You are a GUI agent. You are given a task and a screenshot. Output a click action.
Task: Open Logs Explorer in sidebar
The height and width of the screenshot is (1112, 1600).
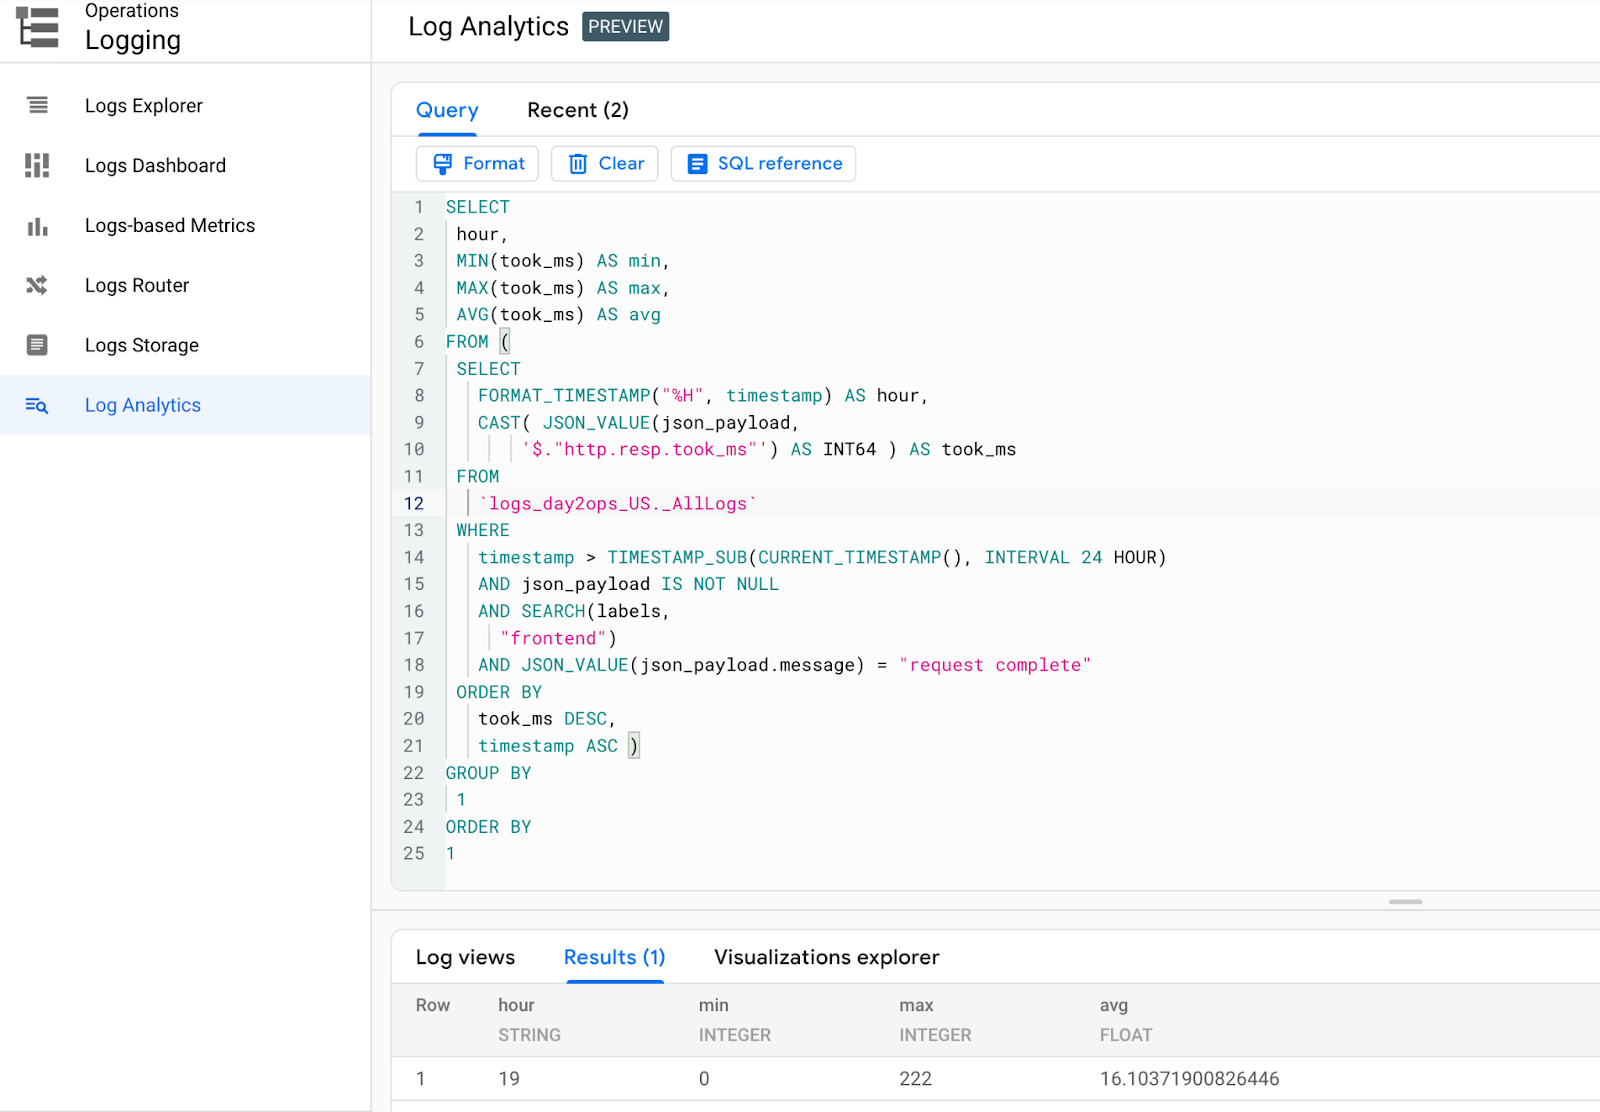(185, 105)
